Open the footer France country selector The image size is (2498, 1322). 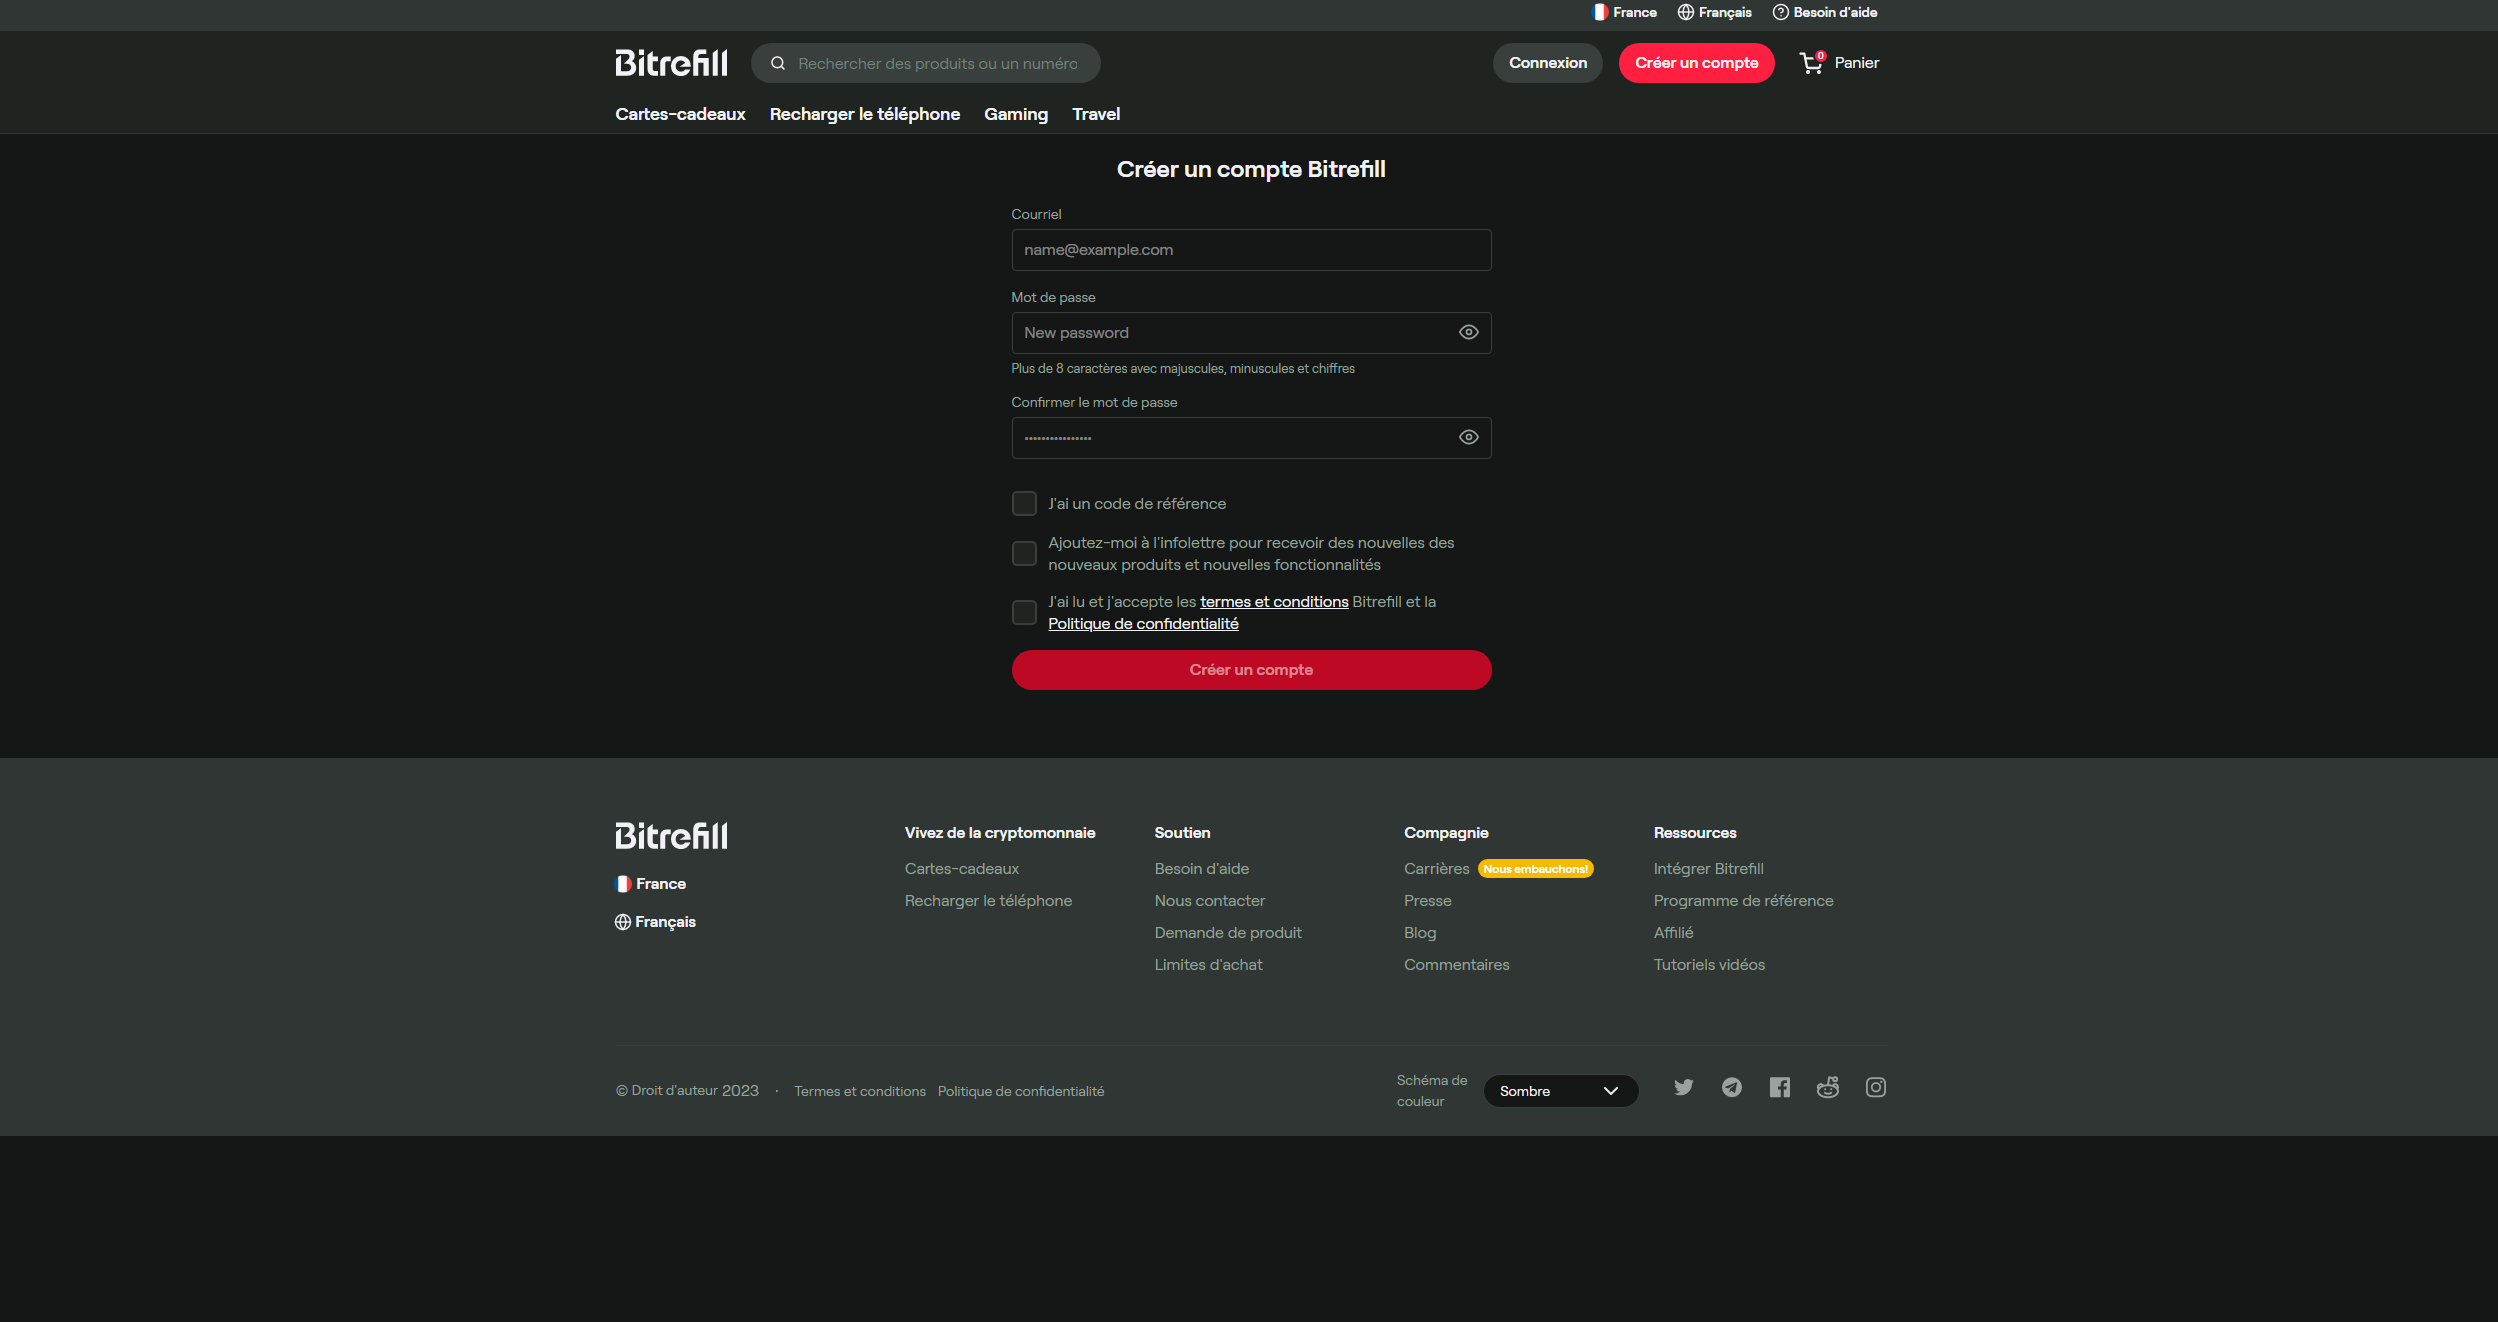(651, 884)
